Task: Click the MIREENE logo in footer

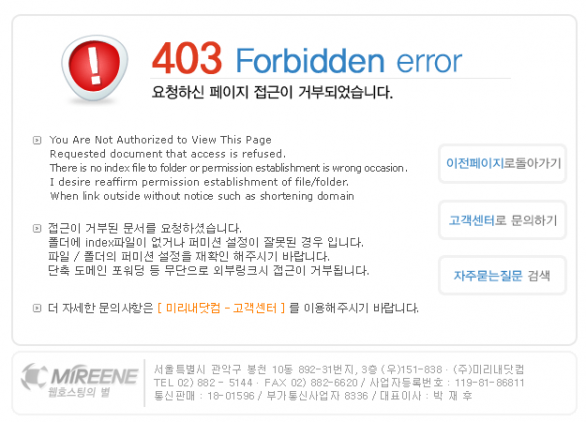Action: 80,380
